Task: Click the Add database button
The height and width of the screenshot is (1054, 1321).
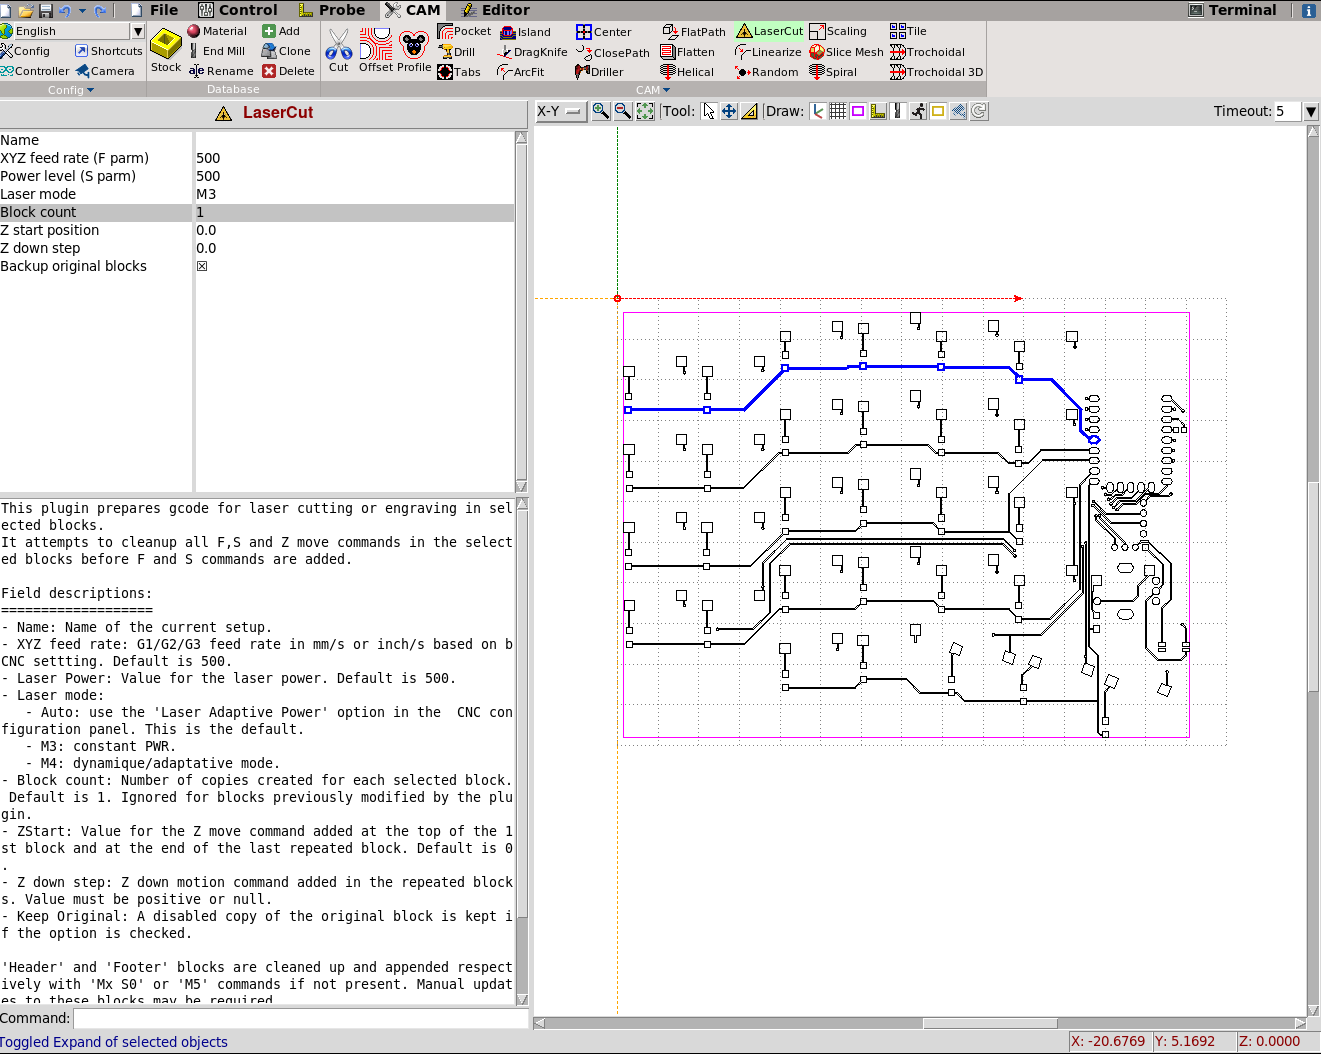Action: click(281, 31)
